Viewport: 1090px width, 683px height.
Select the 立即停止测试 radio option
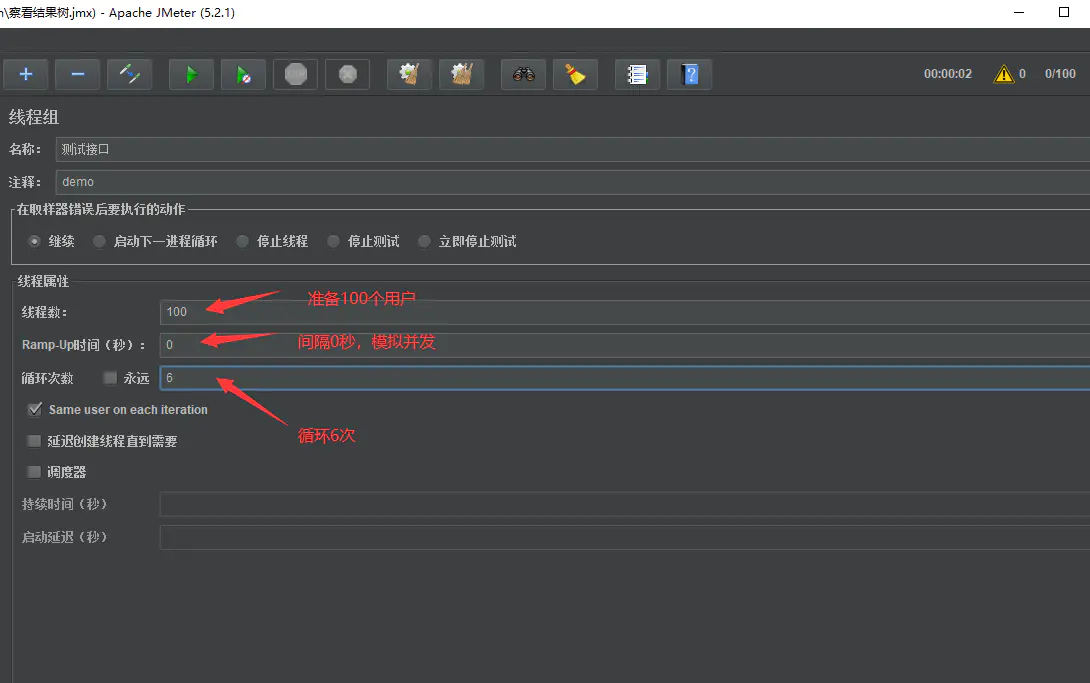[424, 241]
